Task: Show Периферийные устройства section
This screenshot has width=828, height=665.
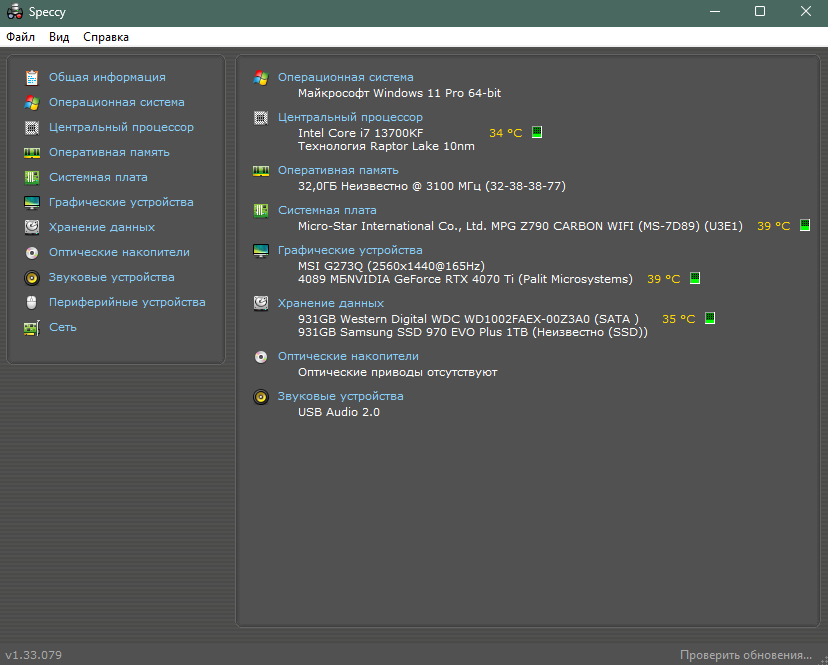Action: click(127, 302)
